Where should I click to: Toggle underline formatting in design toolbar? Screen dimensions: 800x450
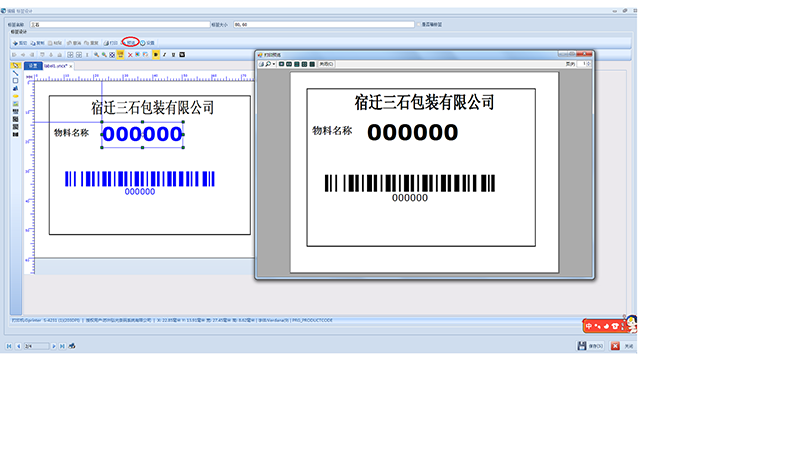pos(173,55)
